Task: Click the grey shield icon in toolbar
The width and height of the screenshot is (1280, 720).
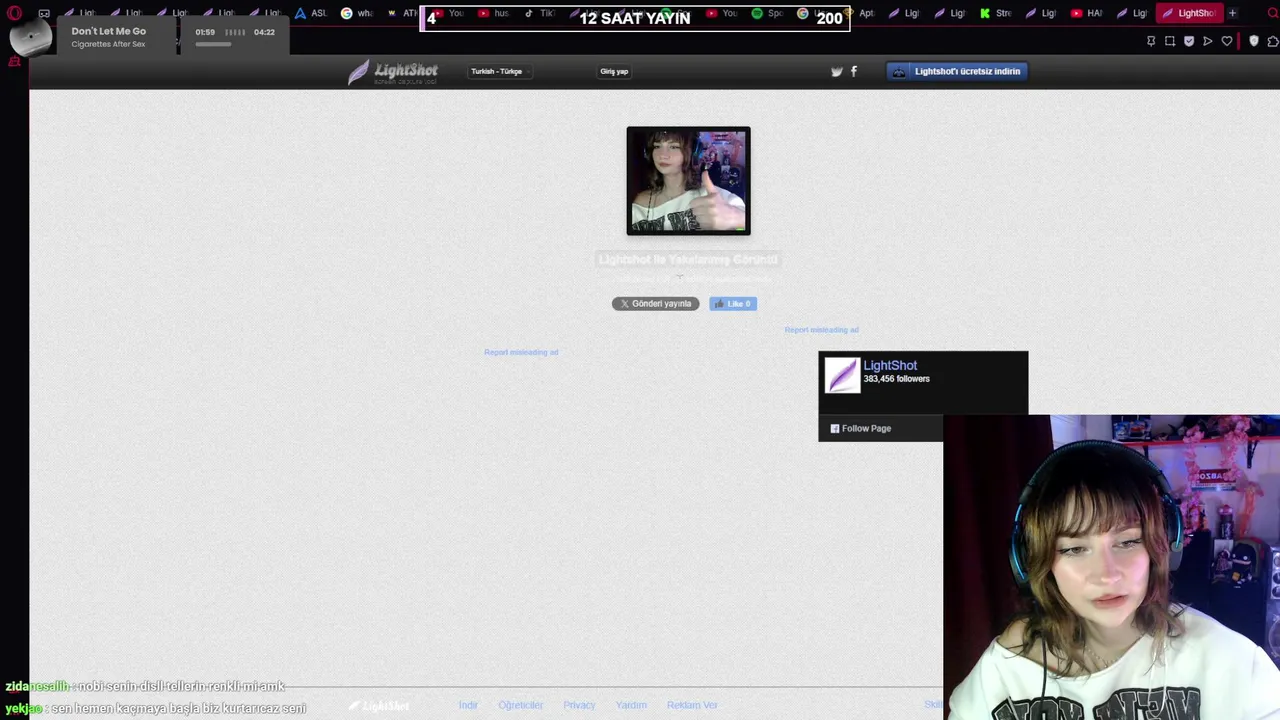Action: click(x=1254, y=41)
